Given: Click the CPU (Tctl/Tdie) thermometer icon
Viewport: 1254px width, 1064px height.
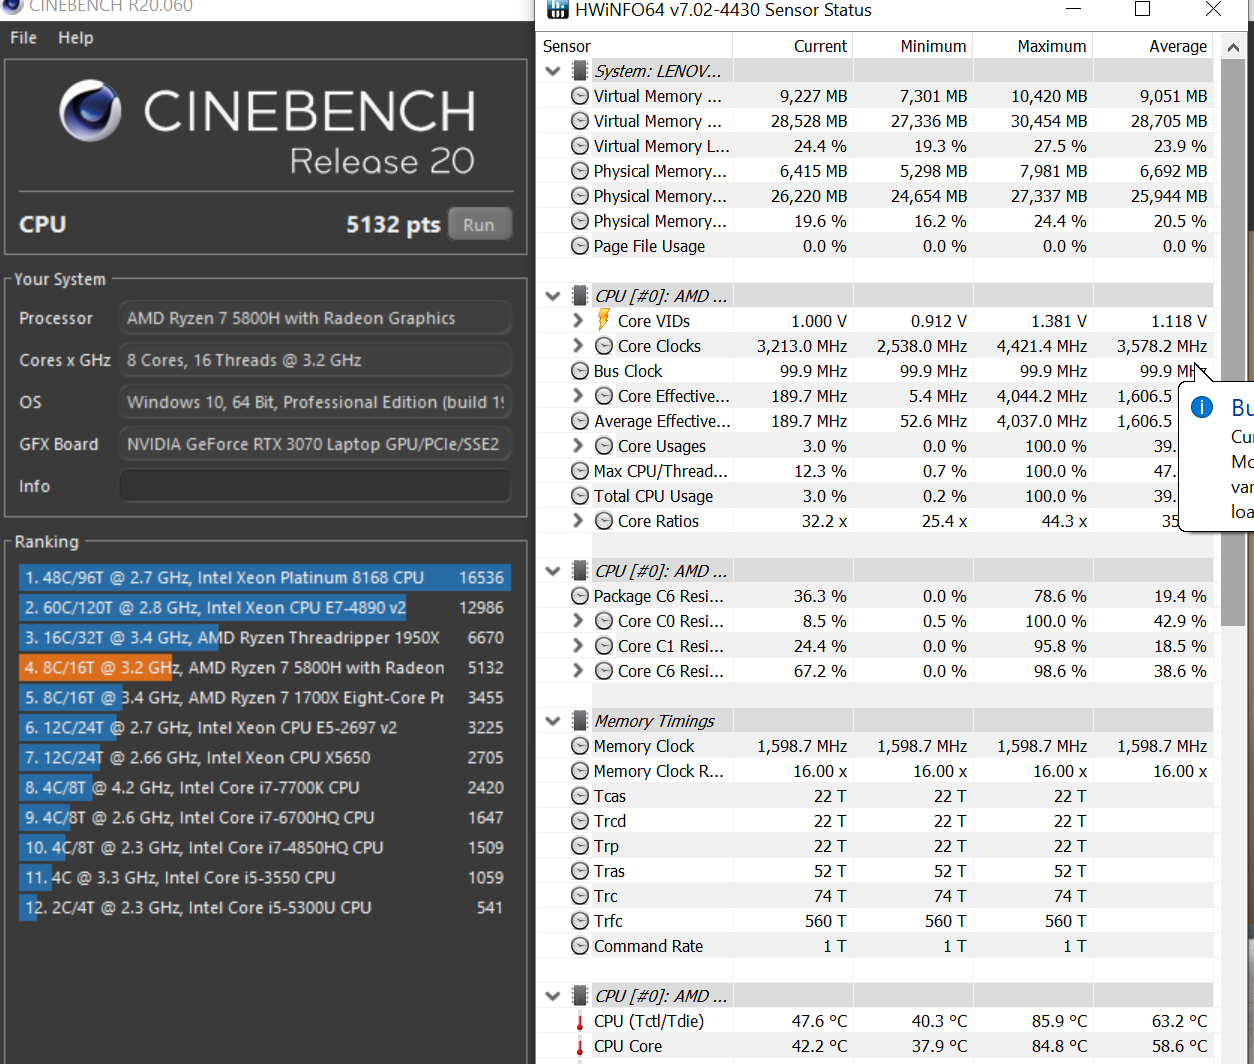Looking at the screenshot, I should click(x=580, y=1021).
